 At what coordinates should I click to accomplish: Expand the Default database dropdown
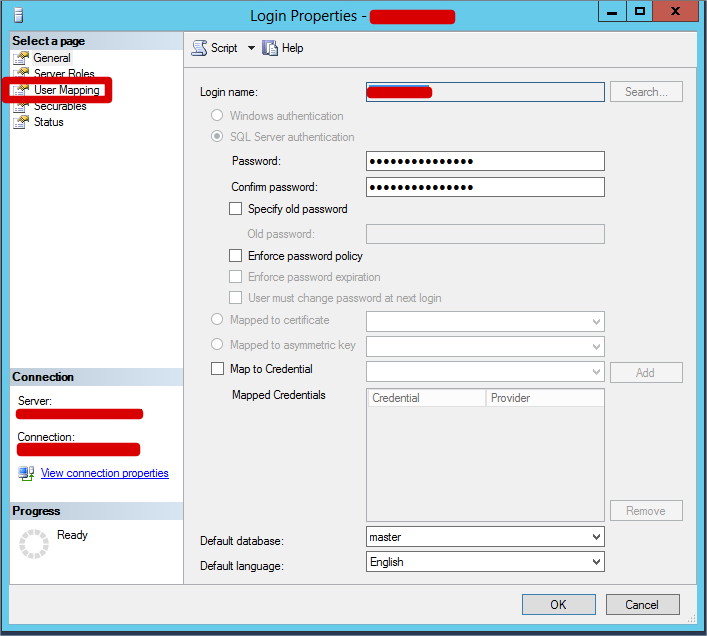[x=596, y=537]
